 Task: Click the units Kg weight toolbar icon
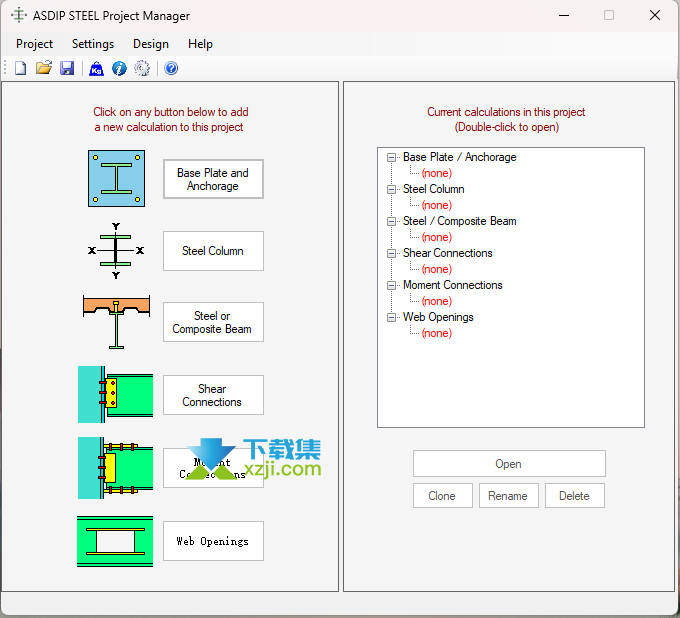(96, 68)
